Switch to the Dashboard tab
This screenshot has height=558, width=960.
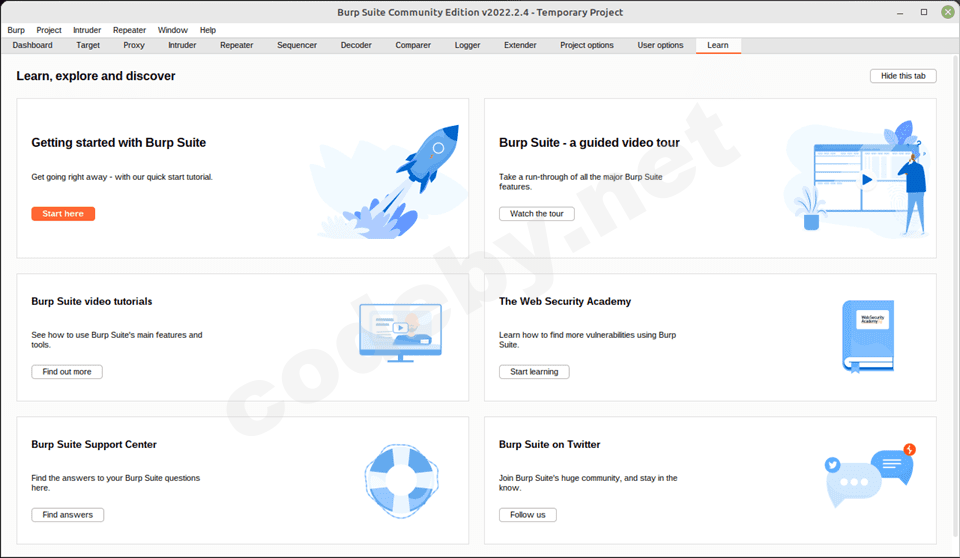pyautogui.click(x=32, y=45)
